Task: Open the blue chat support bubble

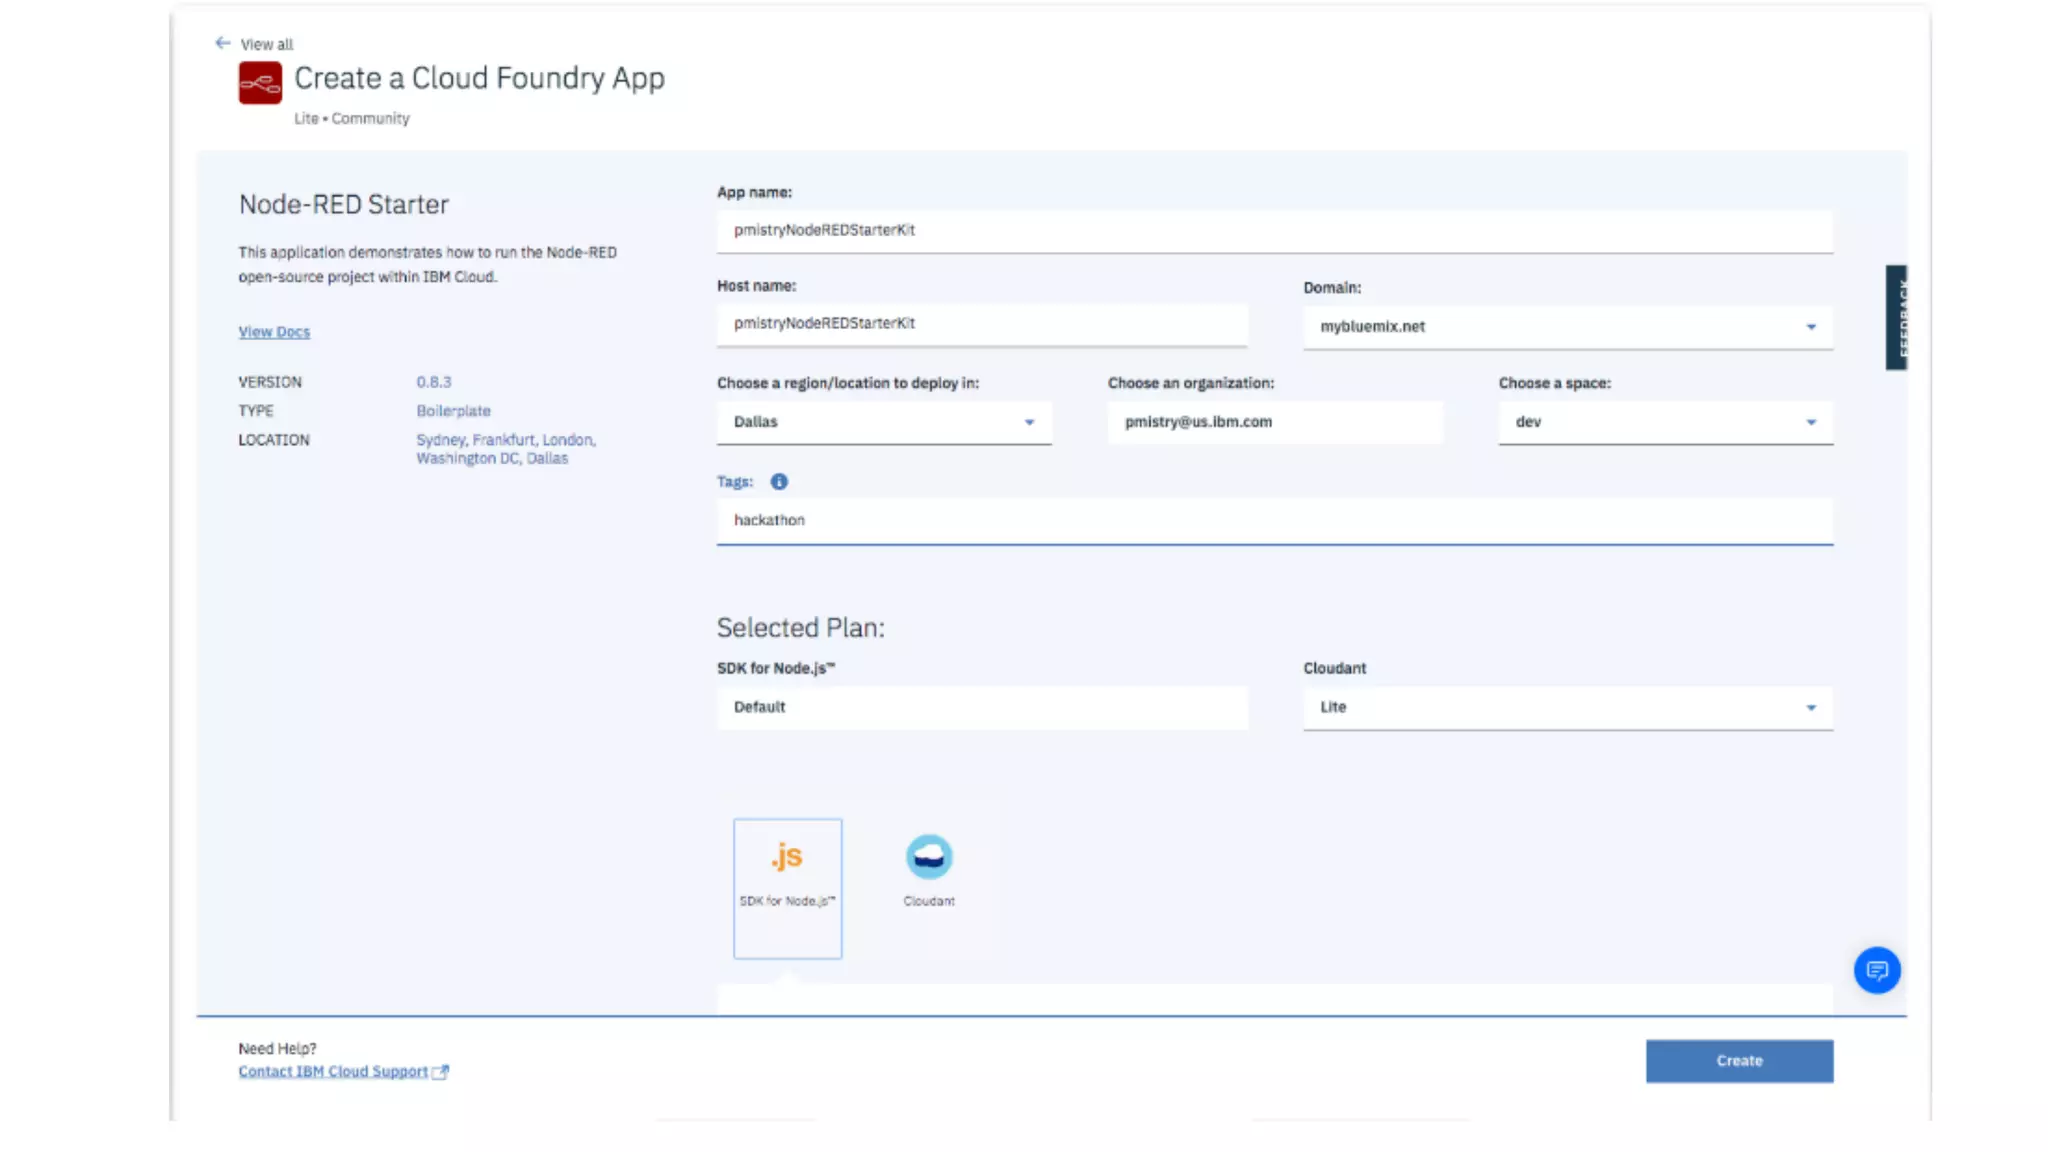Action: point(1877,970)
